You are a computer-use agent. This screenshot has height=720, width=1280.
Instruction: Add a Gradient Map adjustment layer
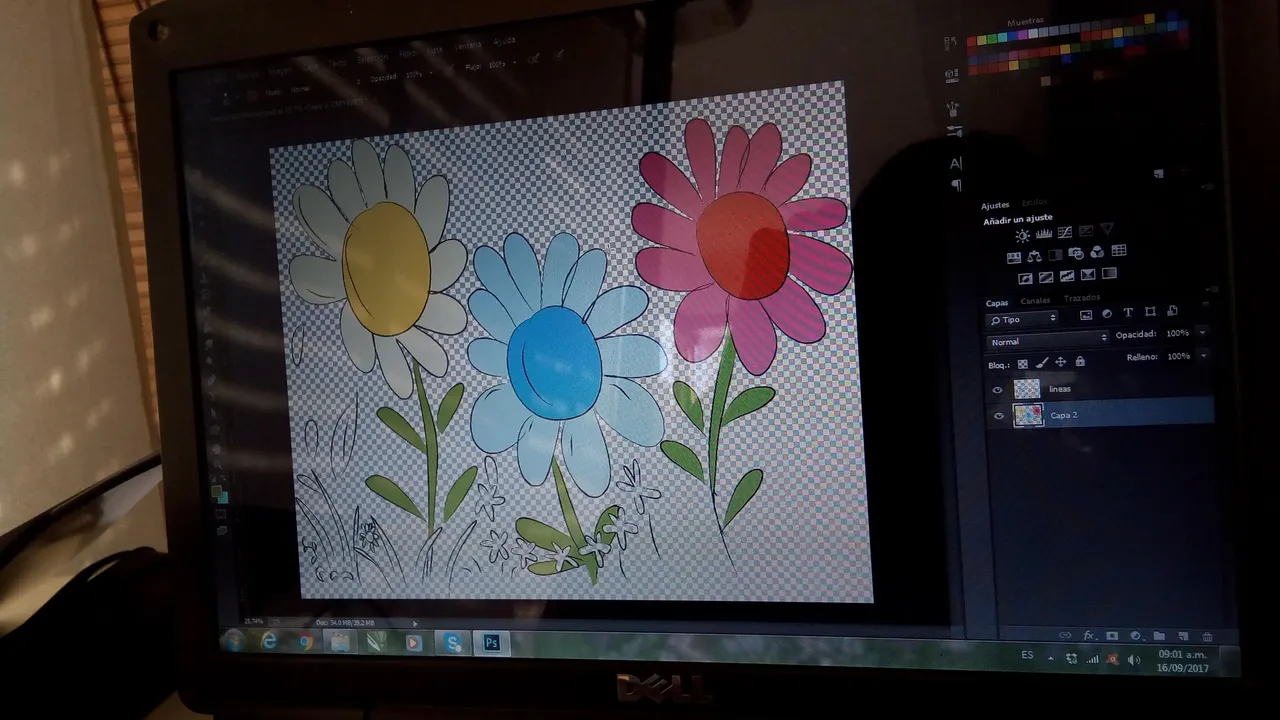(1109, 274)
